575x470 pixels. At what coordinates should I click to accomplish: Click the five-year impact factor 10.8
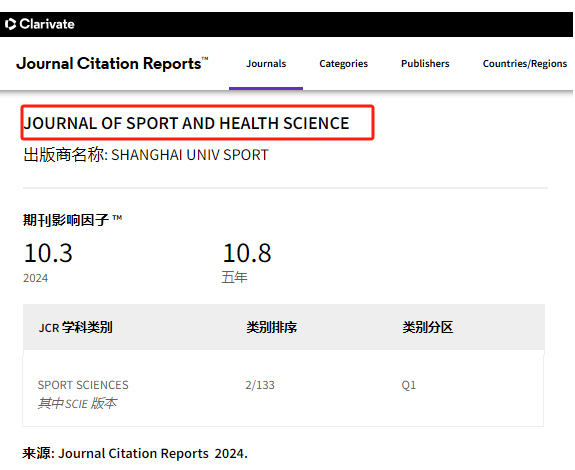tap(247, 253)
